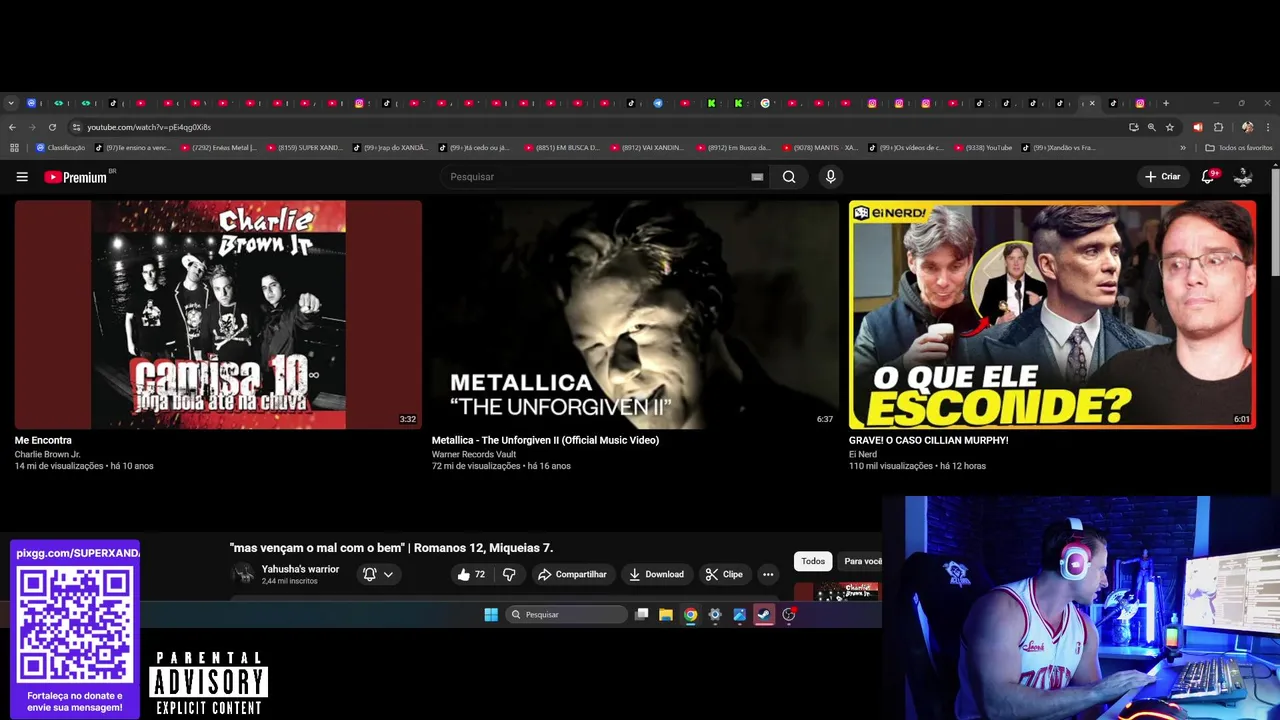The image size is (1280, 720).
Task: Open YouTube notifications bell
Action: pyautogui.click(x=1208, y=177)
